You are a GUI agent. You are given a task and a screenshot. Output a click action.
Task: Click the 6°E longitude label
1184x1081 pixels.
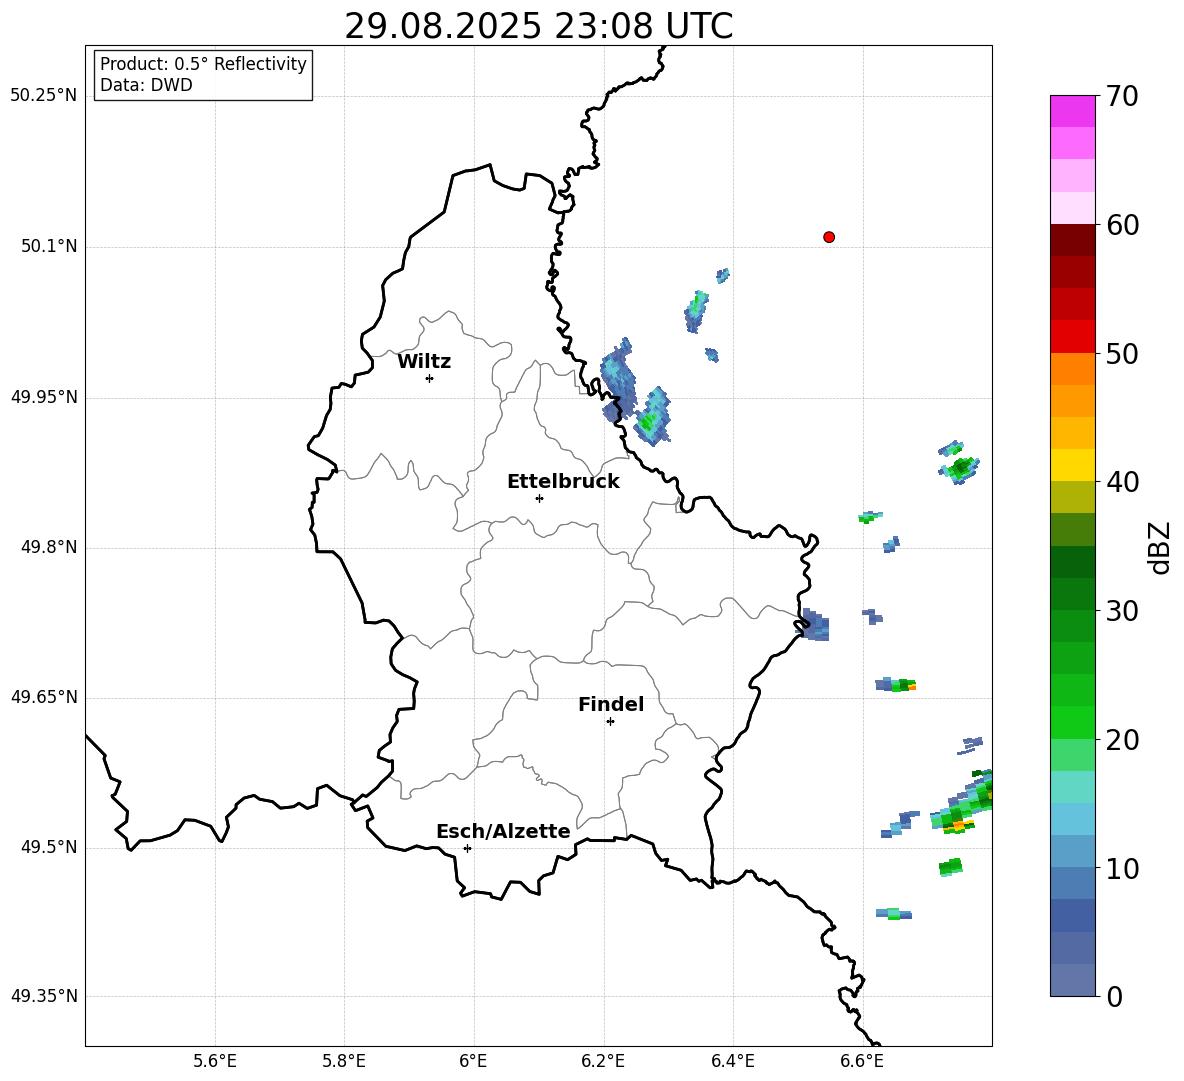[473, 1062]
